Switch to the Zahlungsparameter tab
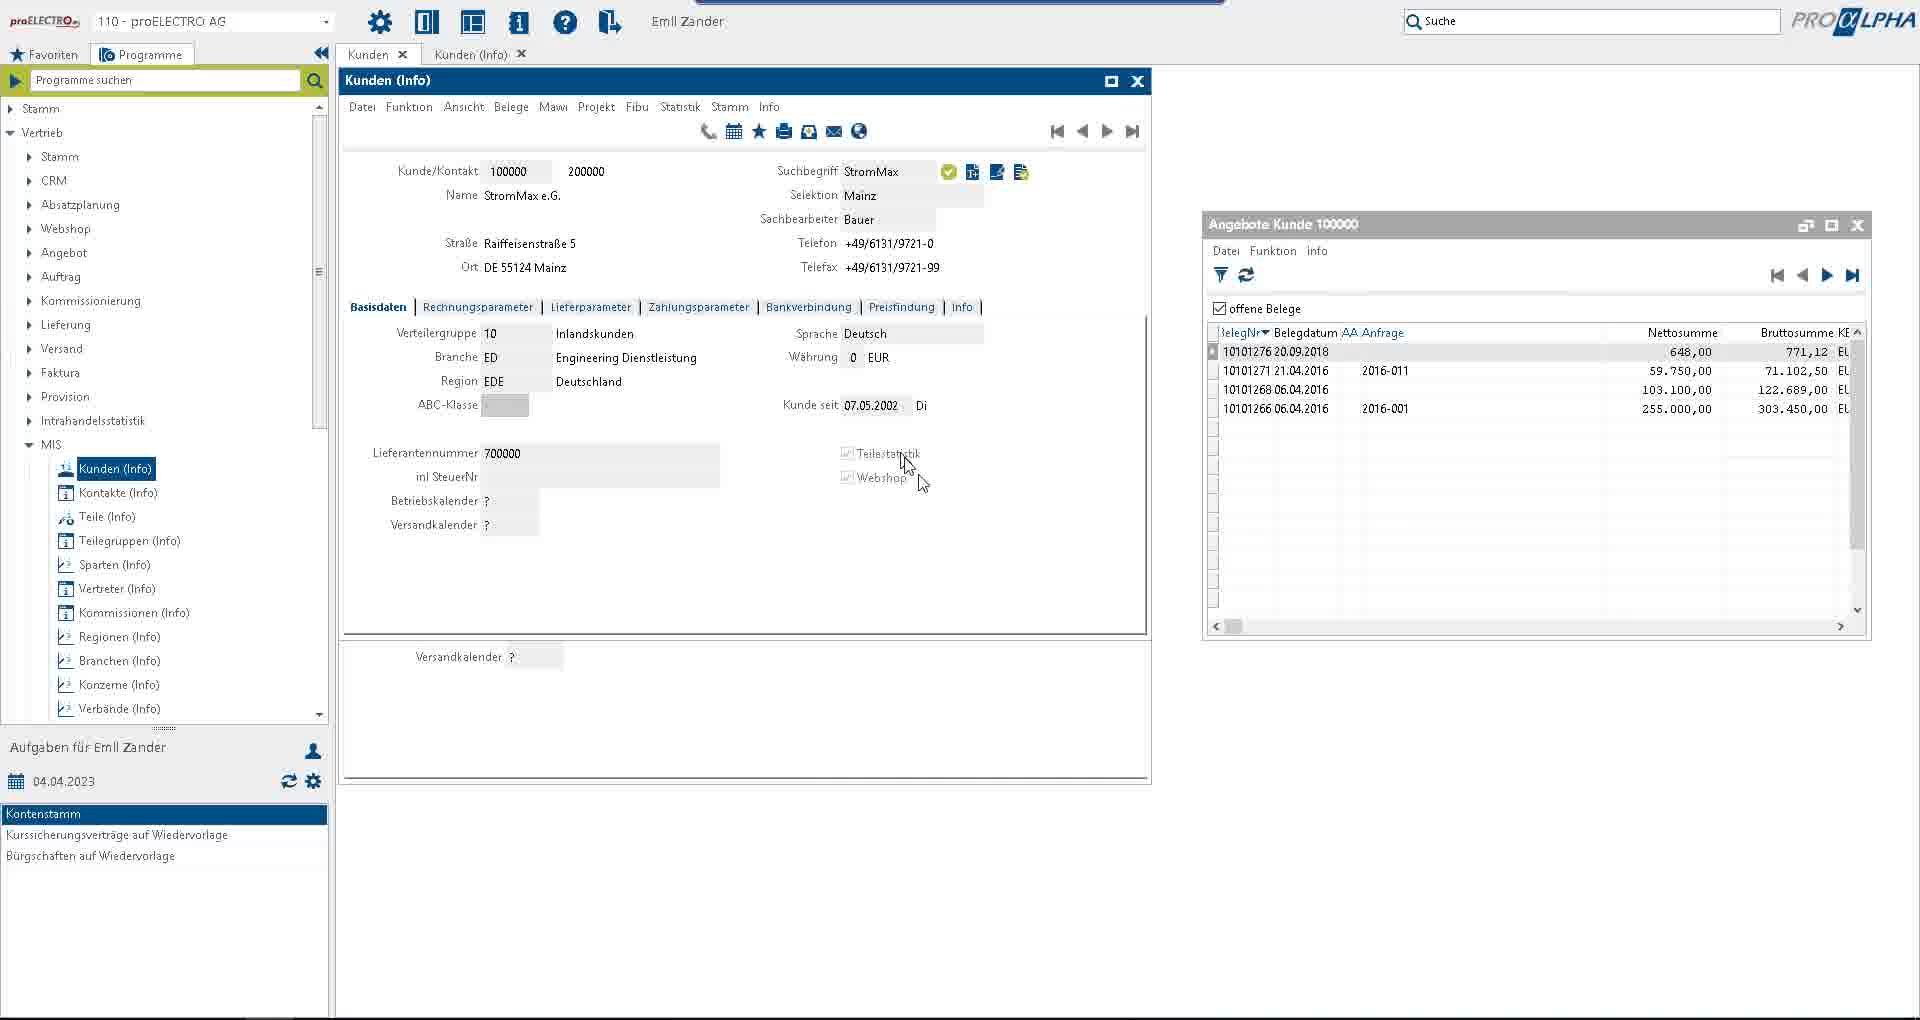Viewport: 1920px width, 1020px height. tap(699, 307)
